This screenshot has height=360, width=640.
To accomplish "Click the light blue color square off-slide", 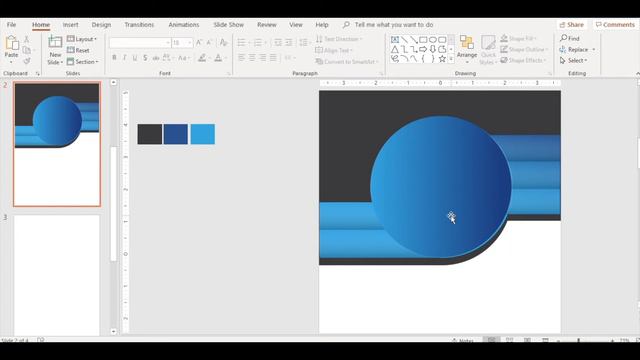I will coord(202,134).
